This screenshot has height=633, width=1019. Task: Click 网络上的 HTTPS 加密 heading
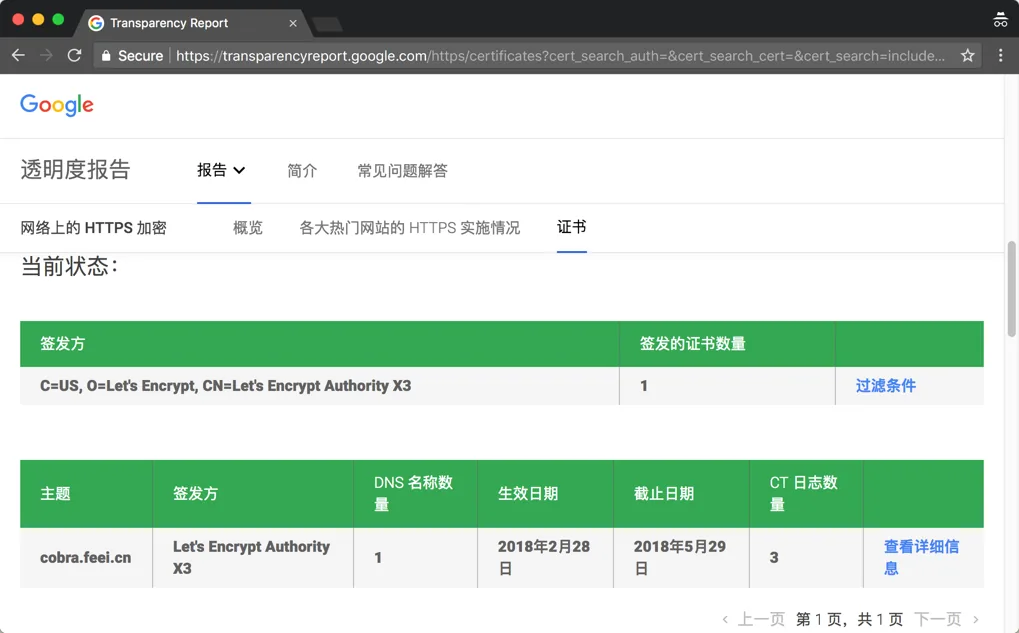pyautogui.click(x=94, y=227)
